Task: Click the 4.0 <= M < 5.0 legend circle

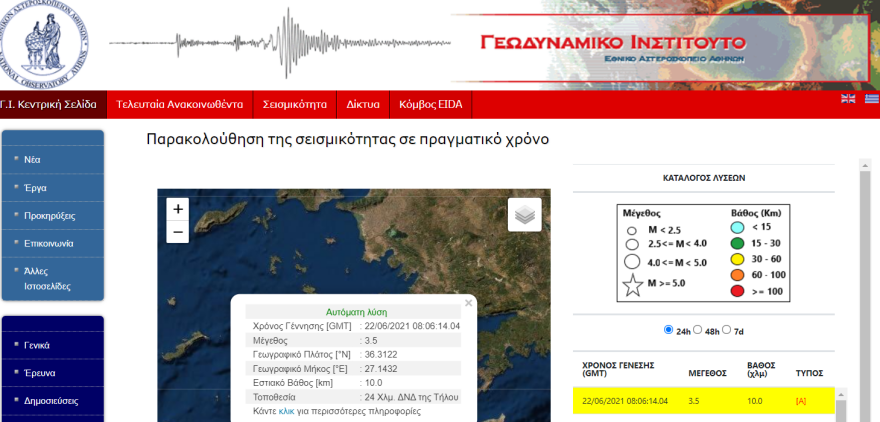Action: (632, 262)
